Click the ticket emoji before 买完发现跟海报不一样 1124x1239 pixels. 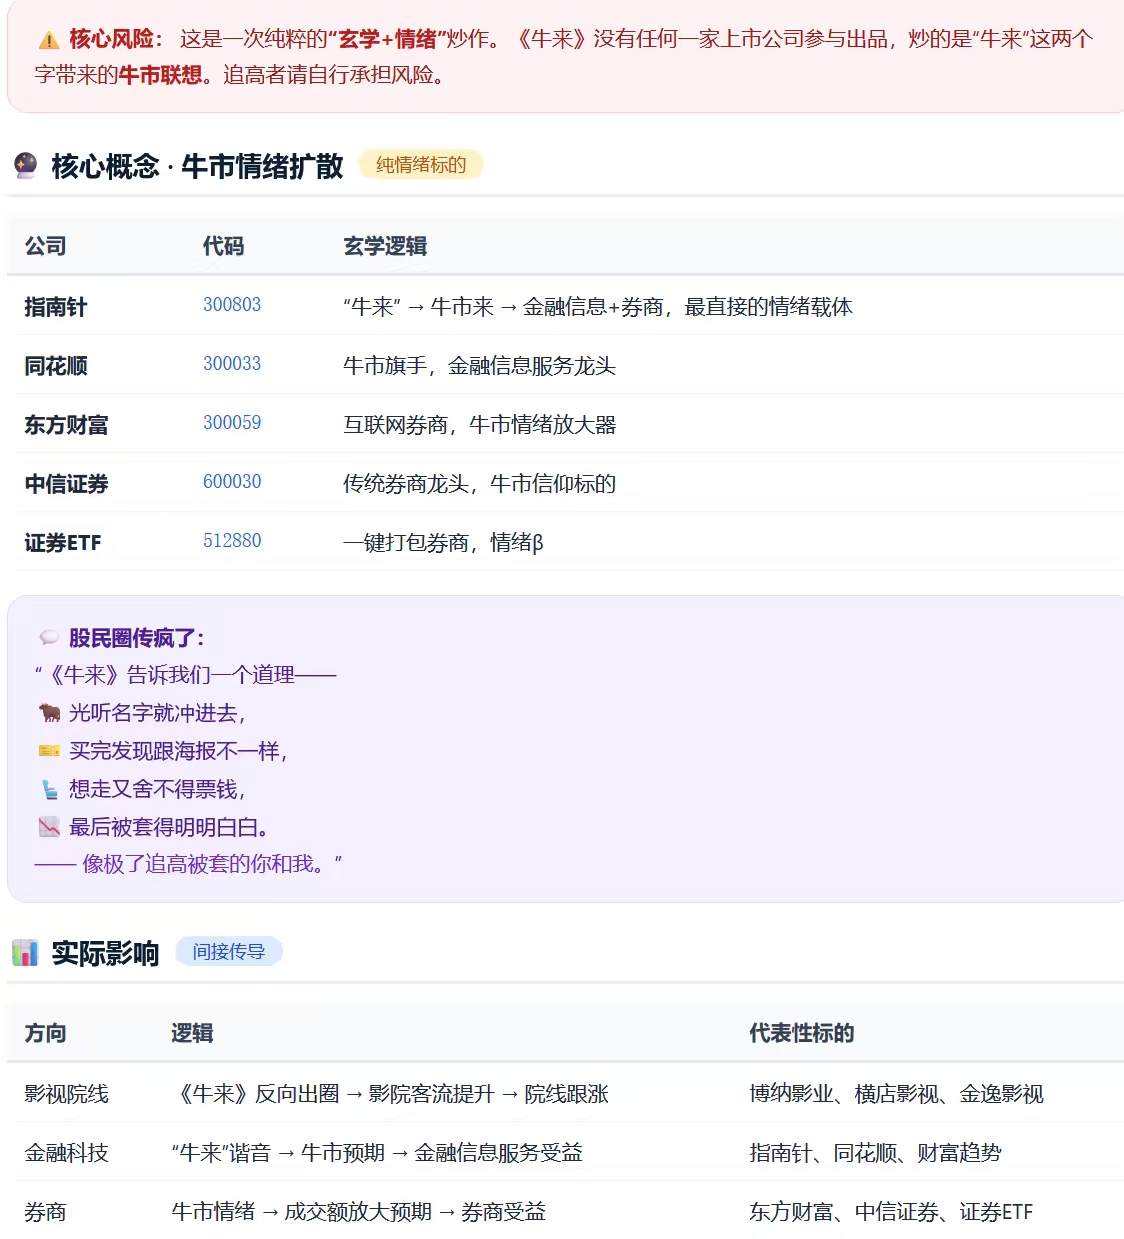point(49,751)
